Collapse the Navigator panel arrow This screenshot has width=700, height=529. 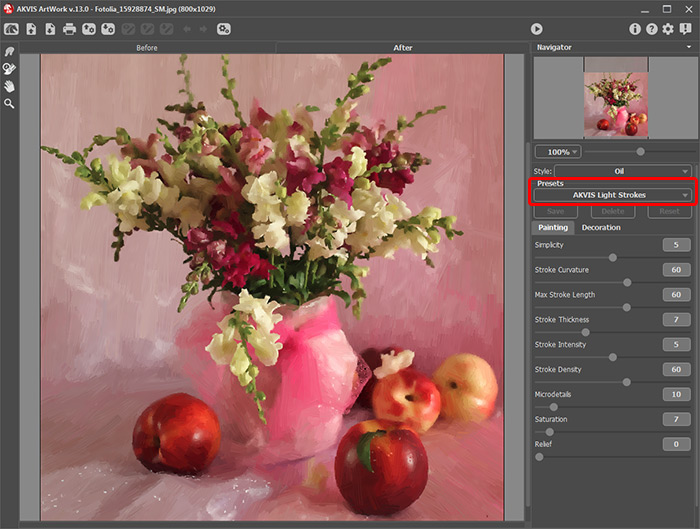(x=689, y=47)
